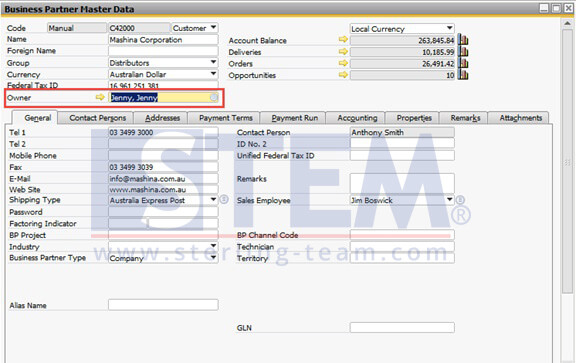Show Opportunities chart icon
This screenshot has height=363, width=576.
tap(463, 75)
